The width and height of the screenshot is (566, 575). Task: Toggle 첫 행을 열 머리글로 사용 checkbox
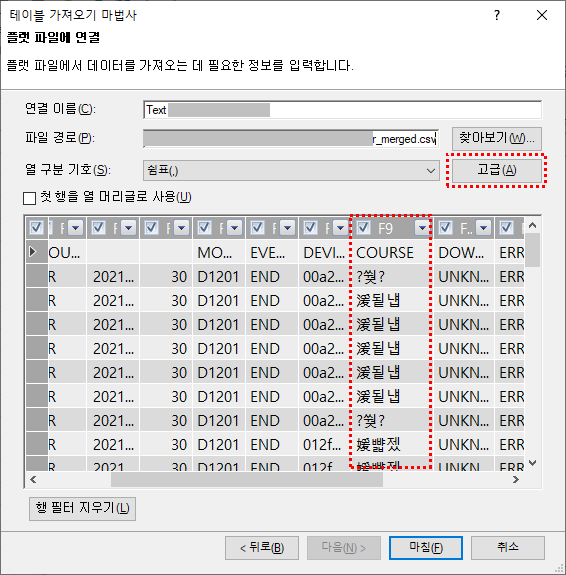tap(29, 198)
